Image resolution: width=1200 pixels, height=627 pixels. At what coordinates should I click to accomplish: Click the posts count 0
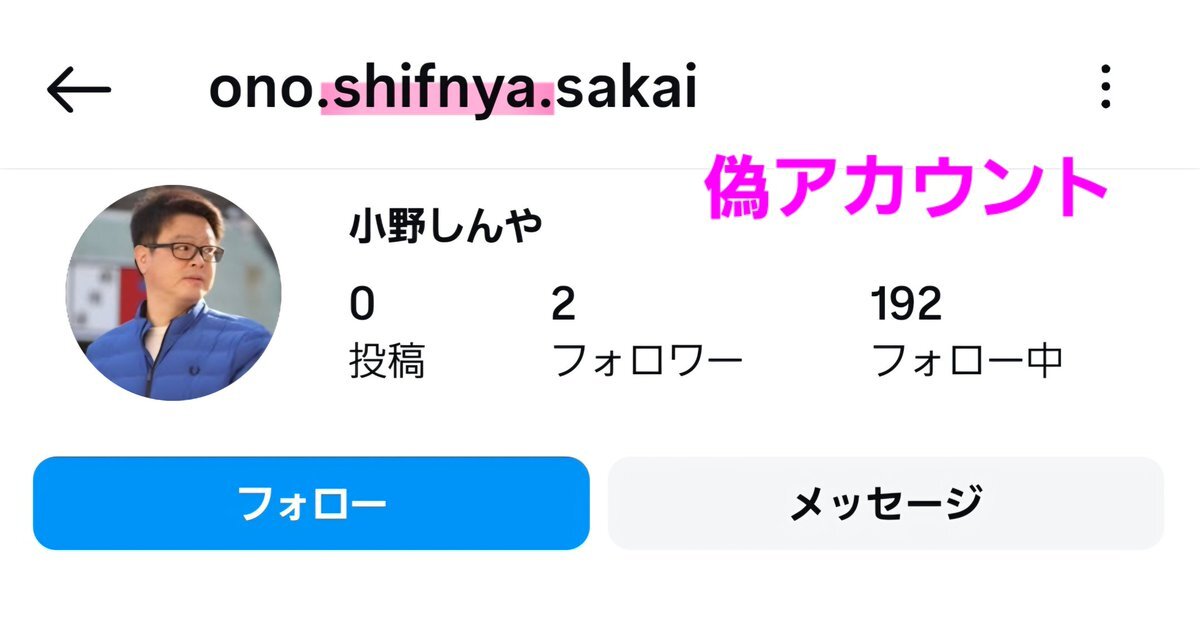tap(362, 304)
